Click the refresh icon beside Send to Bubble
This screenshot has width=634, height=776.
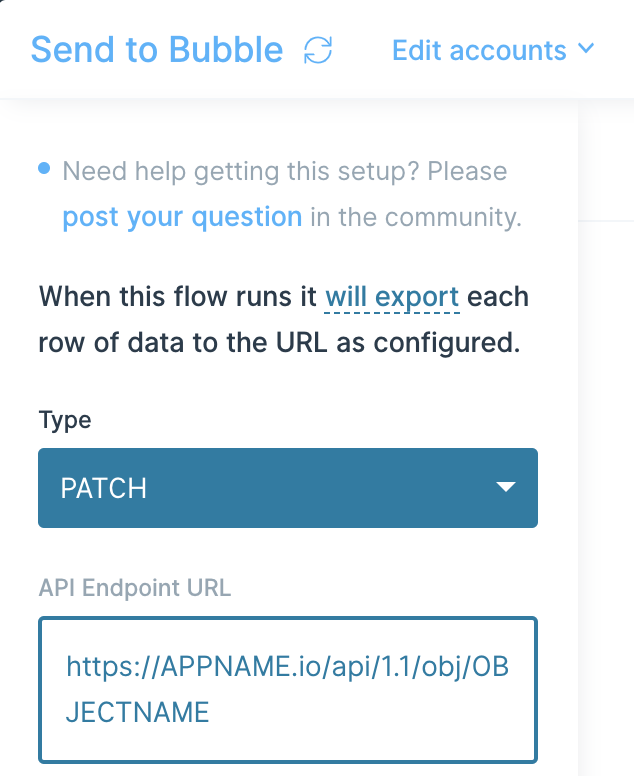click(x=318, y=50)
